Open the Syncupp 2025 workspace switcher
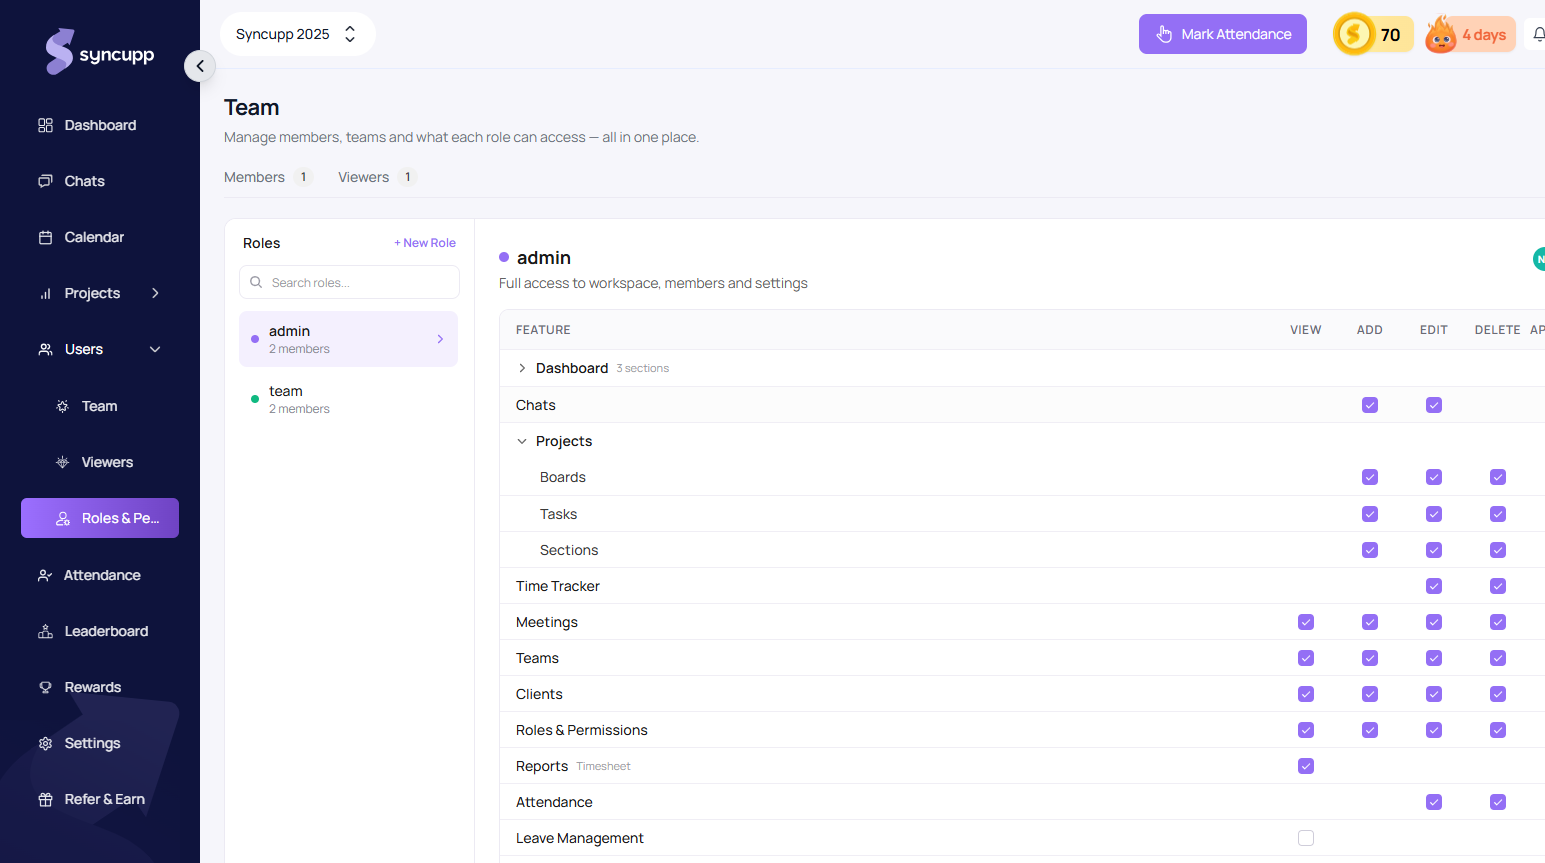 coord(297,34)
